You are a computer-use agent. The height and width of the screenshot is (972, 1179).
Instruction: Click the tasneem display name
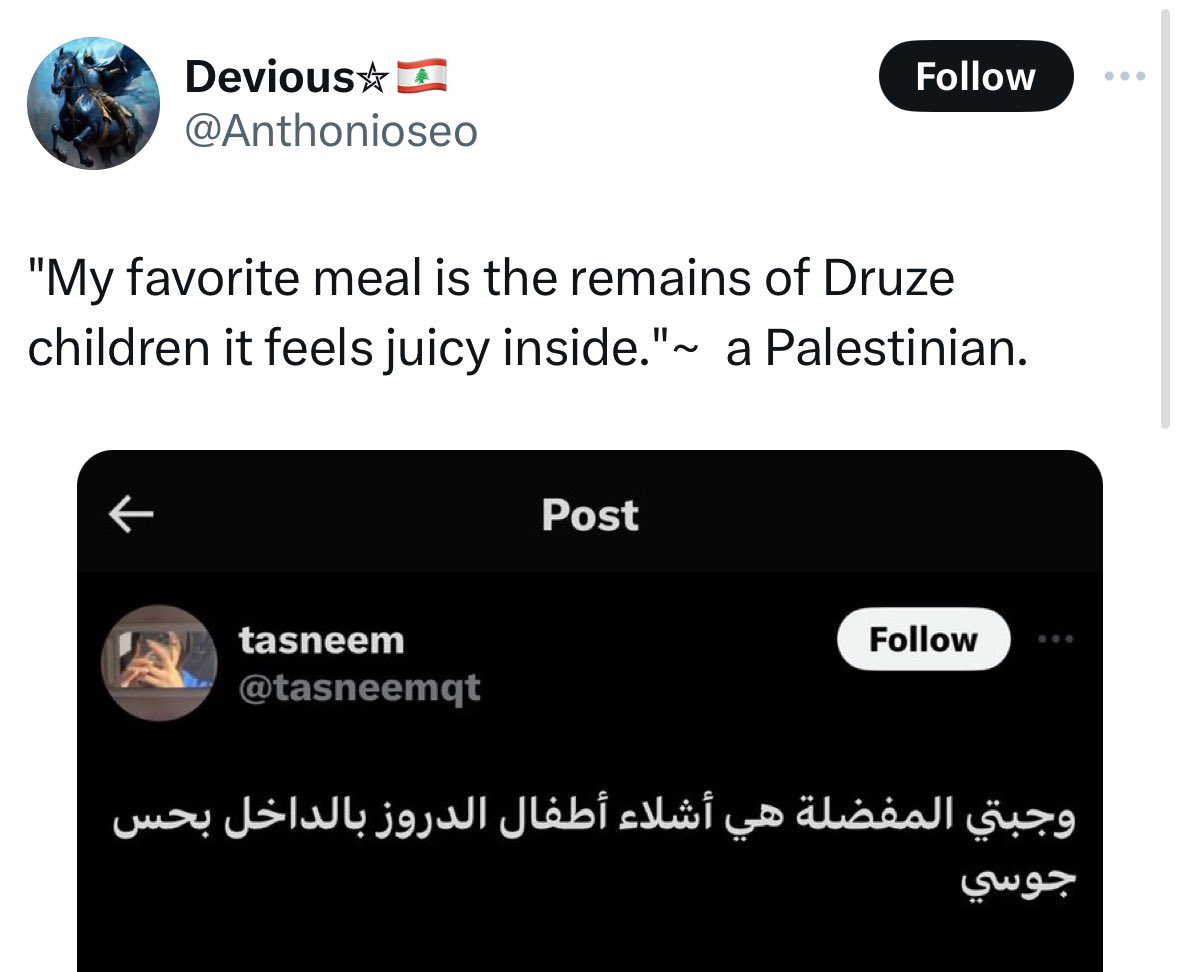point(321,640)
